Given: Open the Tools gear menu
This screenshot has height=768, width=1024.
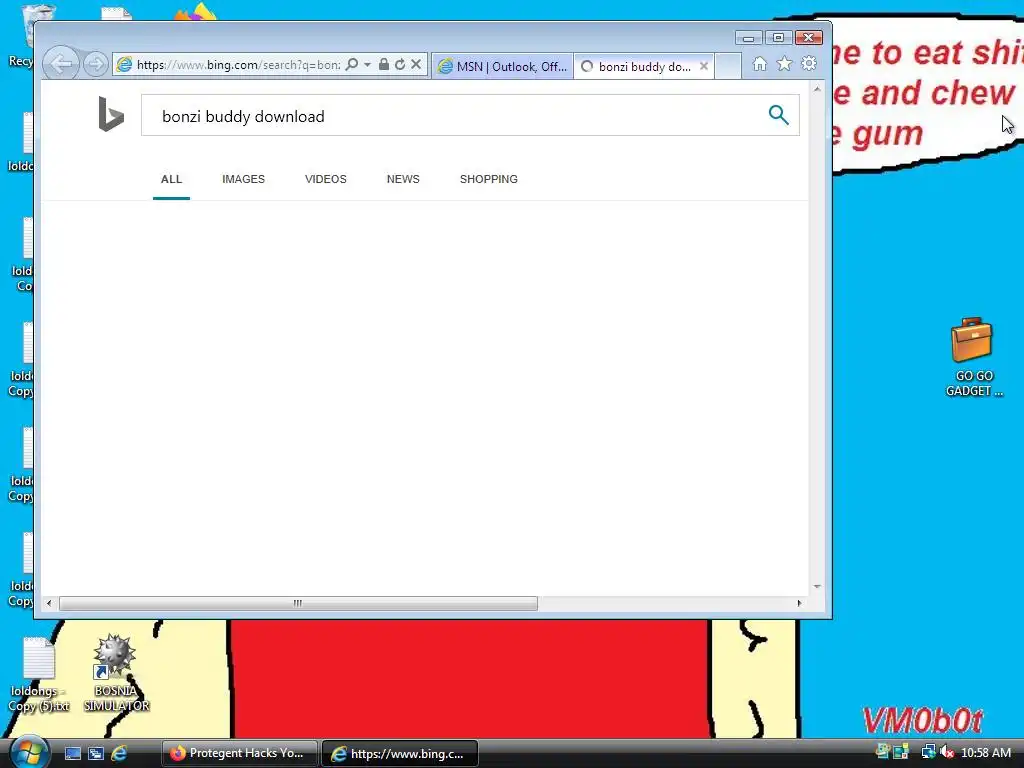Looking at the screenshot, I should pyautogui.click(x=809, y=64).
